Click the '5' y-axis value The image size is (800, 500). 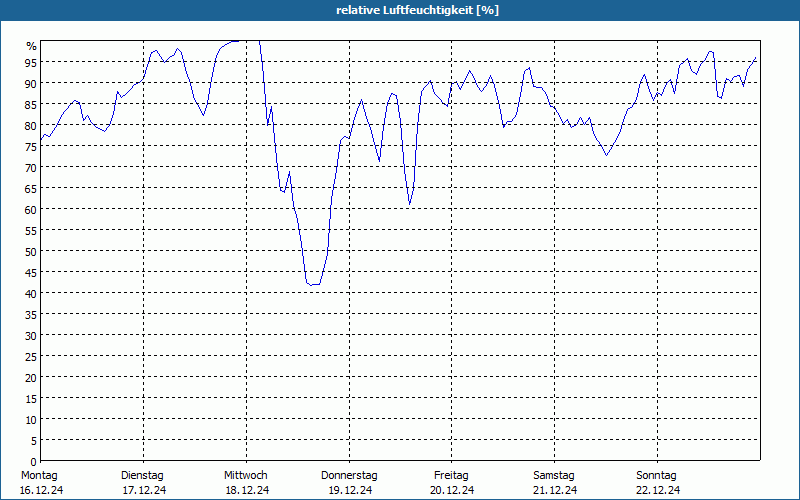pos(34,441)
